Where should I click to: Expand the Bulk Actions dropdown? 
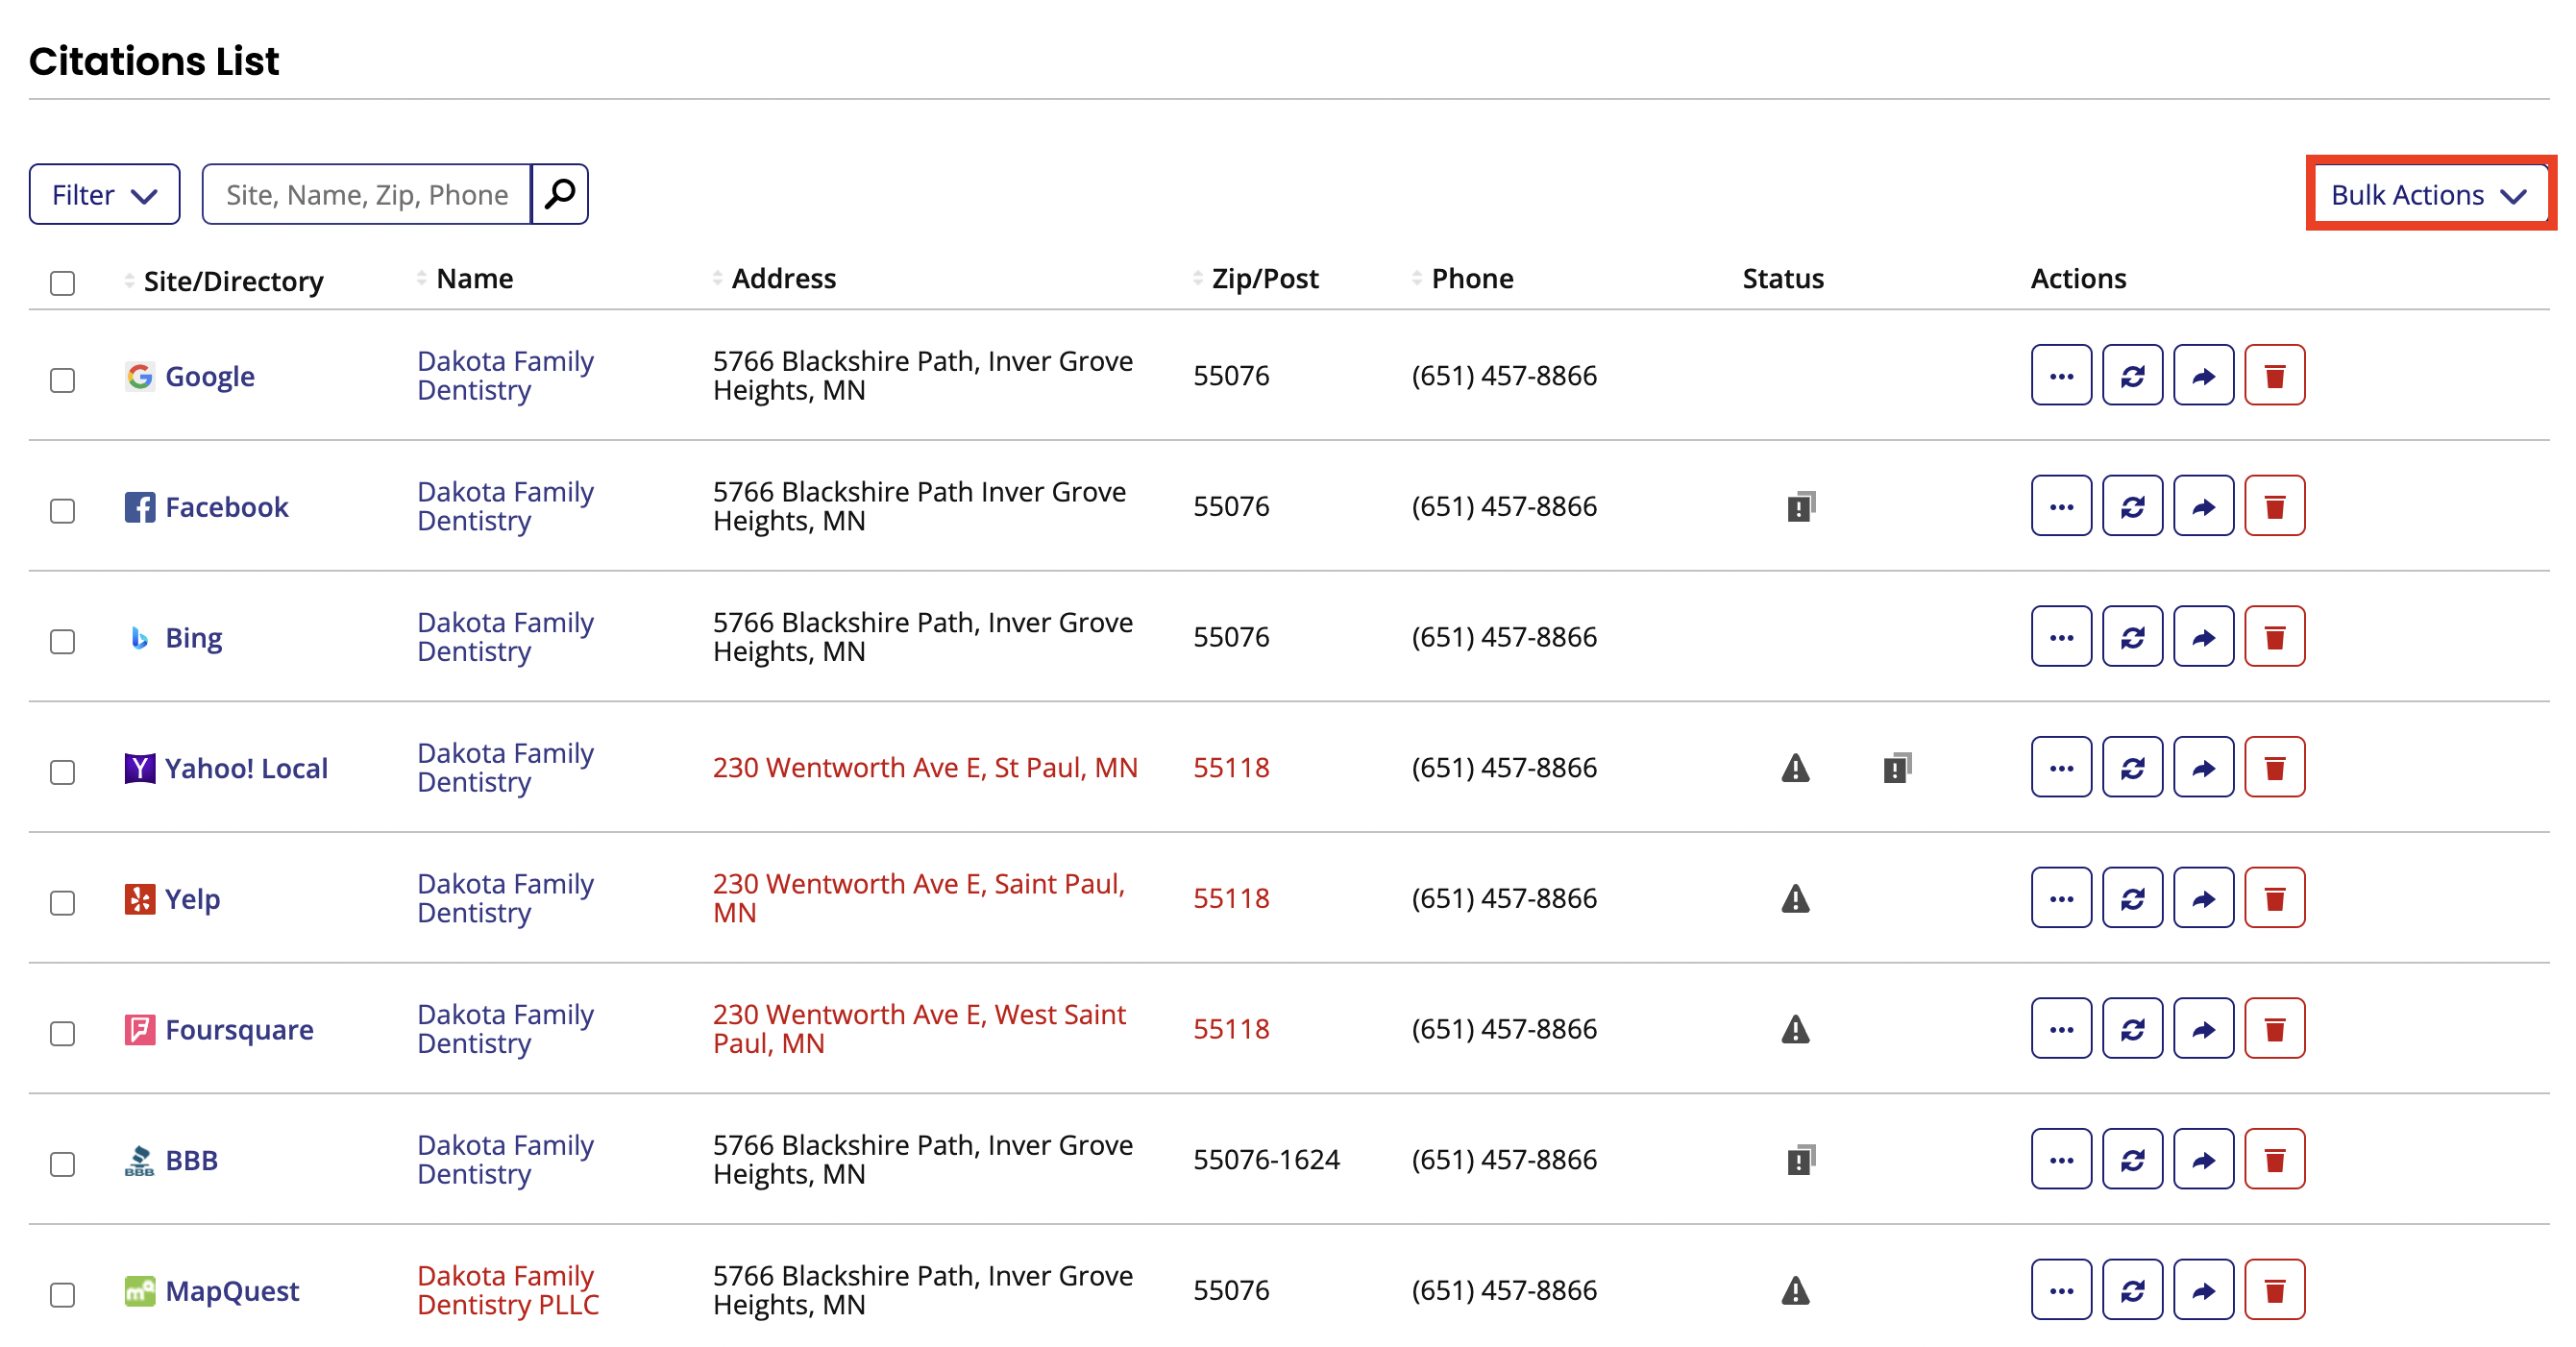point(2428,194)
